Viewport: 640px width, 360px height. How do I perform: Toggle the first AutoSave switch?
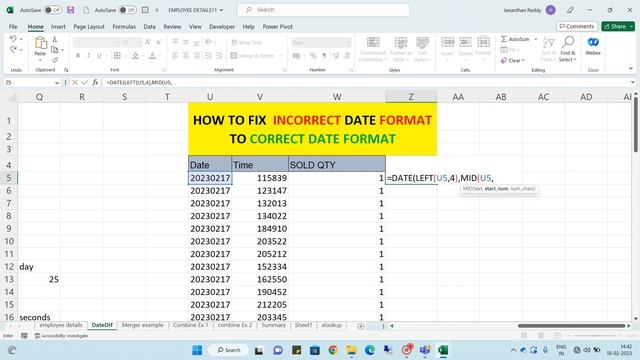(x=53, y=10)
